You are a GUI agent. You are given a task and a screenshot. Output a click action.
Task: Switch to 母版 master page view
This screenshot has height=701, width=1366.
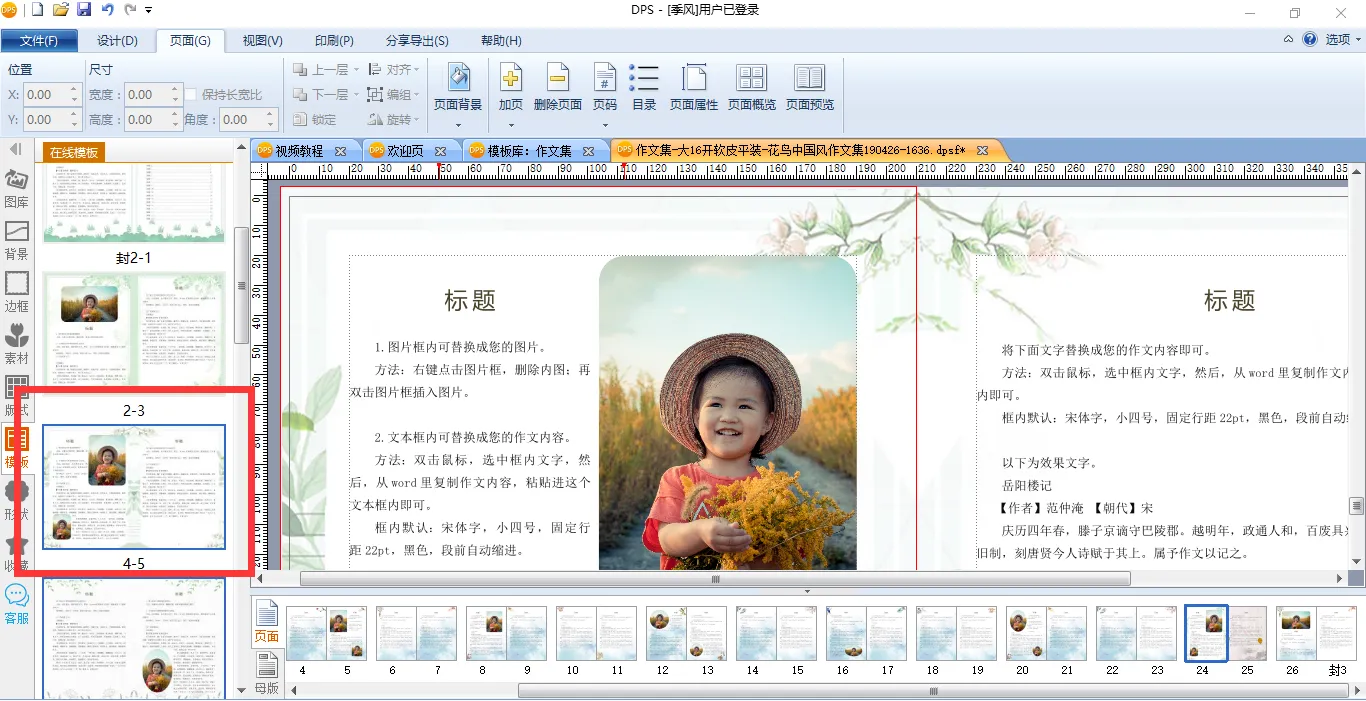(x=267, y=671)
